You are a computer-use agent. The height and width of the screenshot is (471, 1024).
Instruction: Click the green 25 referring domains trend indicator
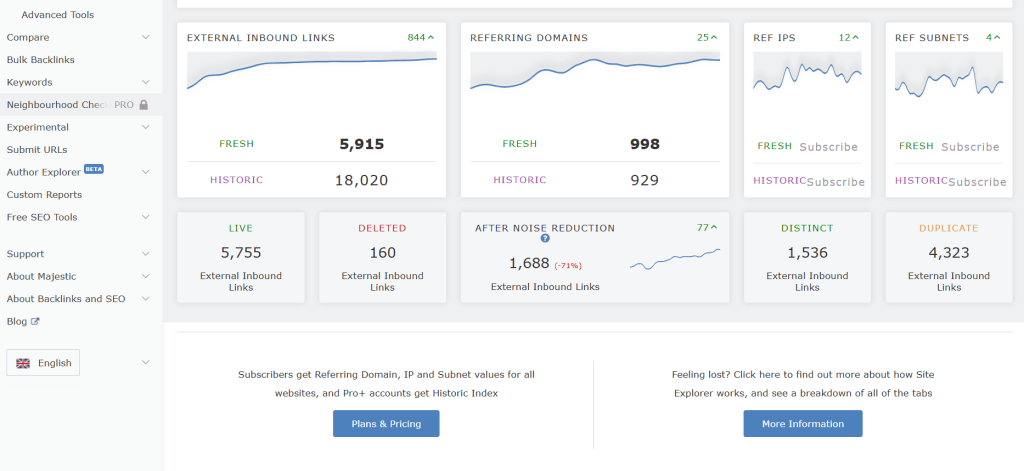point(707,38)
